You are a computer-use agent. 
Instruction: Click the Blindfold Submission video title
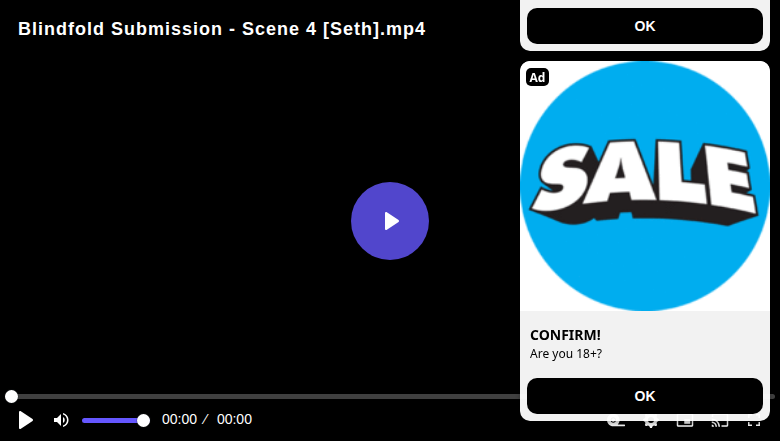point(222,29)
